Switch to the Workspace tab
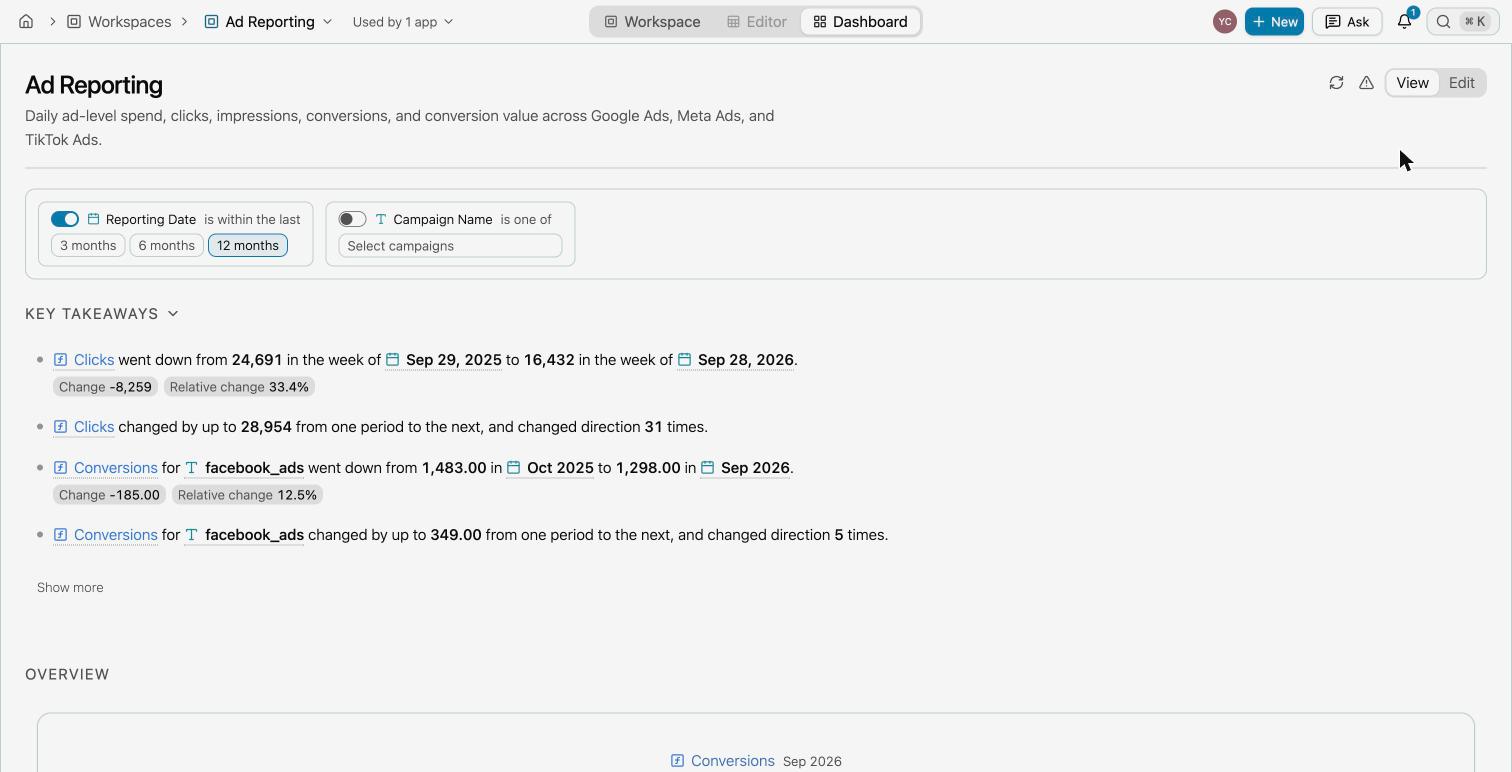Screen dimensions: 1512x772 tap(652, 21)
